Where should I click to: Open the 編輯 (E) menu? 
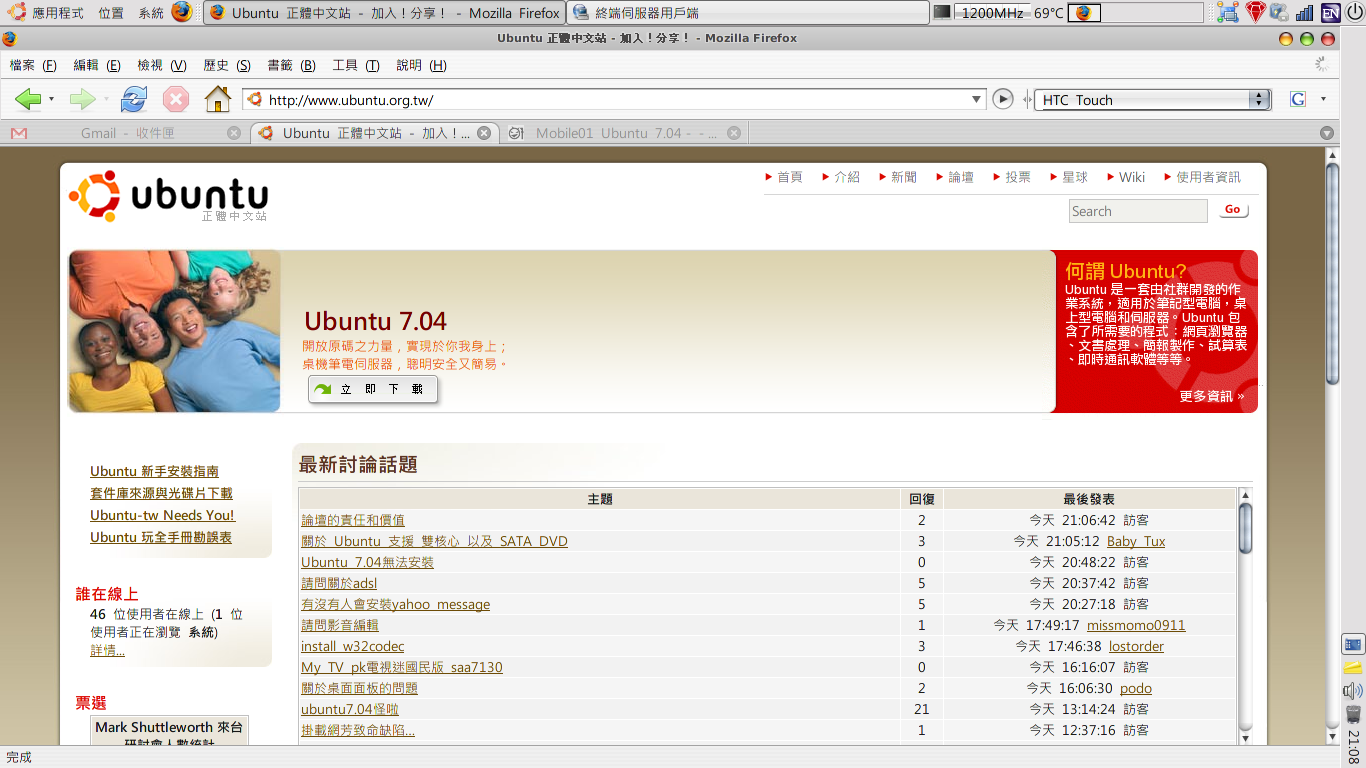click(x=97, y=65)
